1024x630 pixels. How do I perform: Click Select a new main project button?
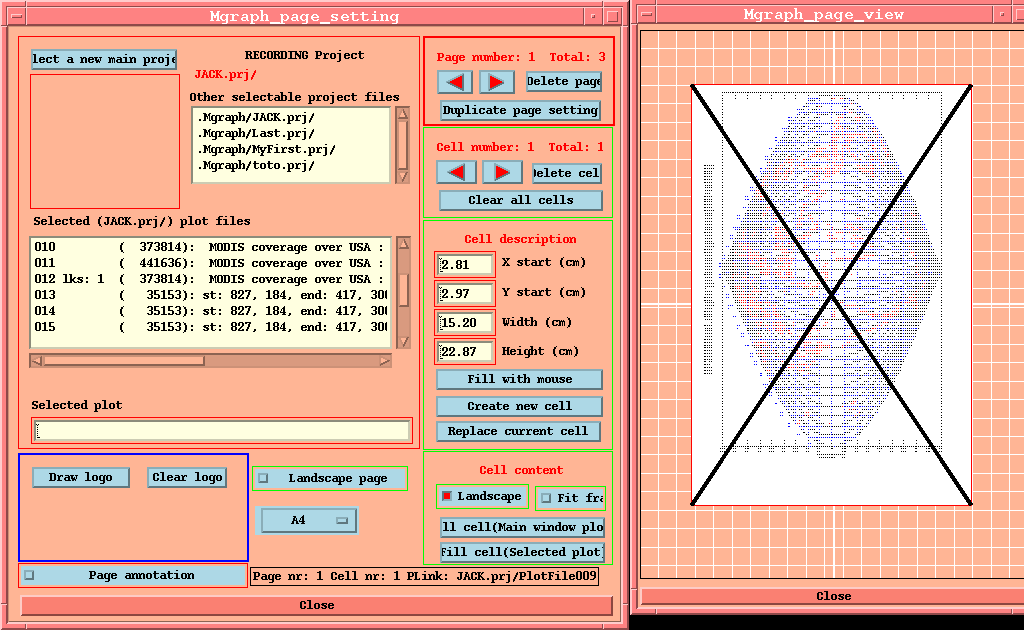coord(104,59)
